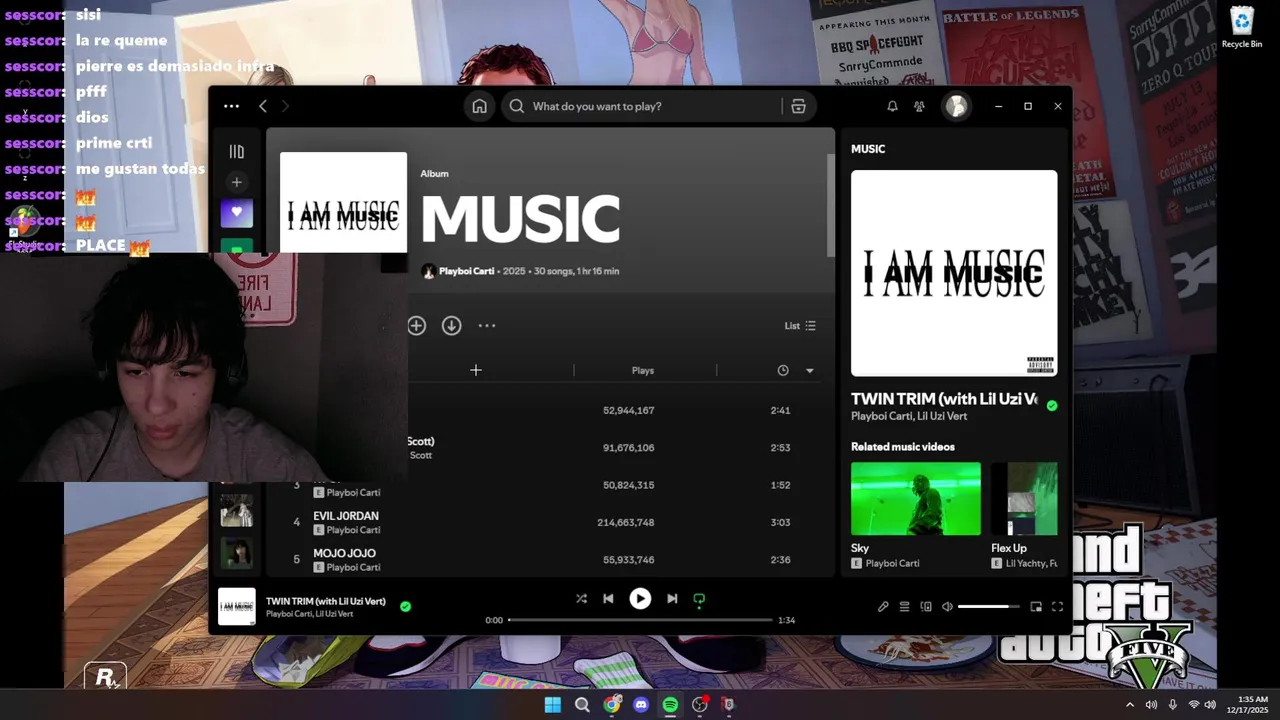Click large album art in Now Playing panel
The image size is (1280, 720).
pos(954,273)
